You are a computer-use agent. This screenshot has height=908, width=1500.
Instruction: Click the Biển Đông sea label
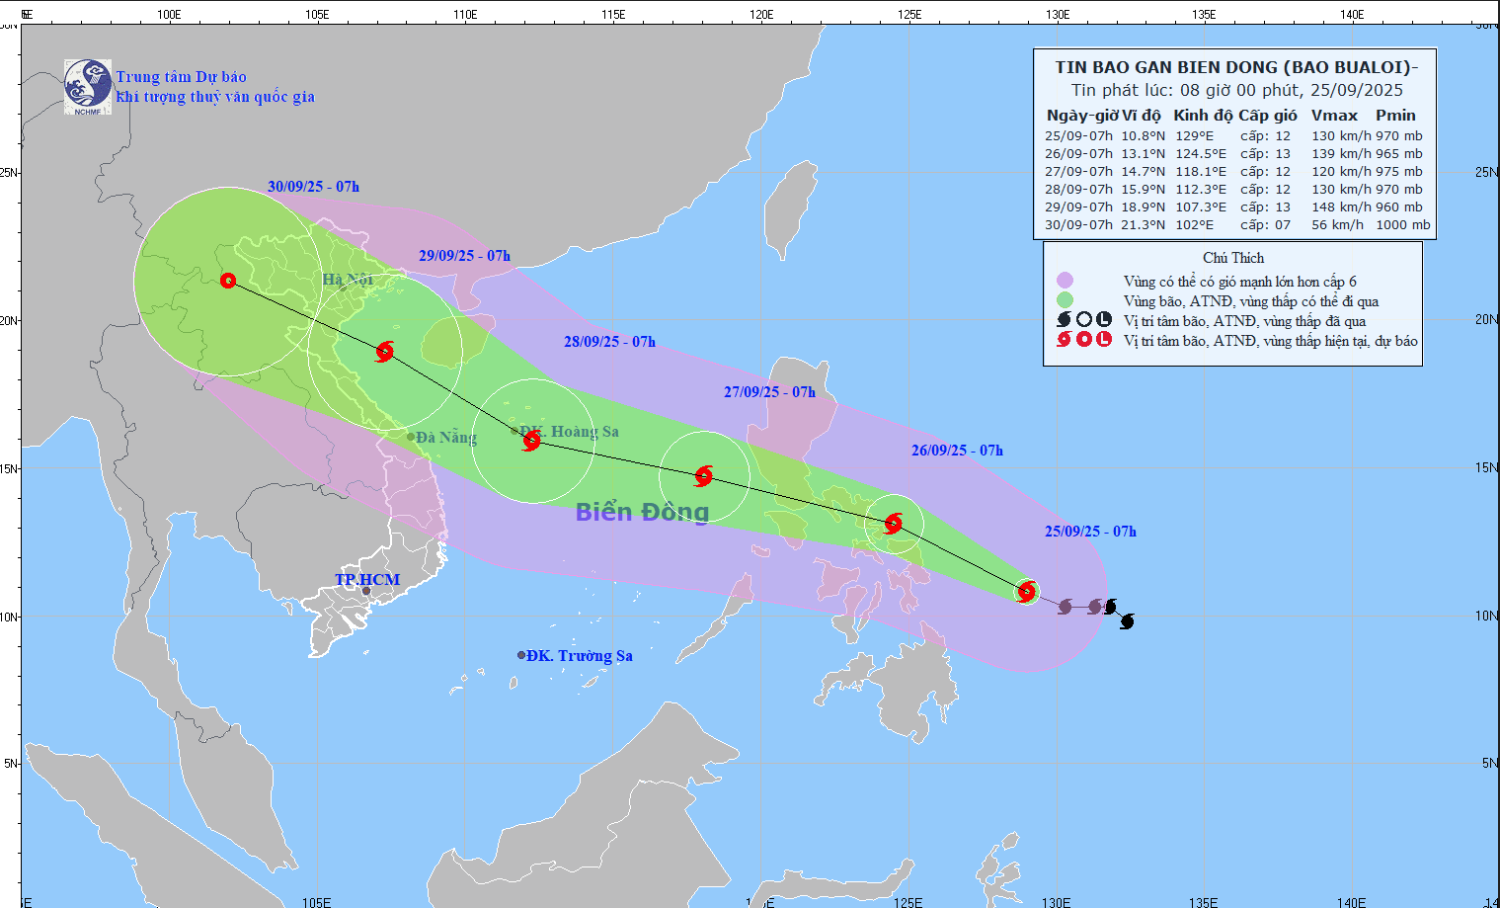642,512
